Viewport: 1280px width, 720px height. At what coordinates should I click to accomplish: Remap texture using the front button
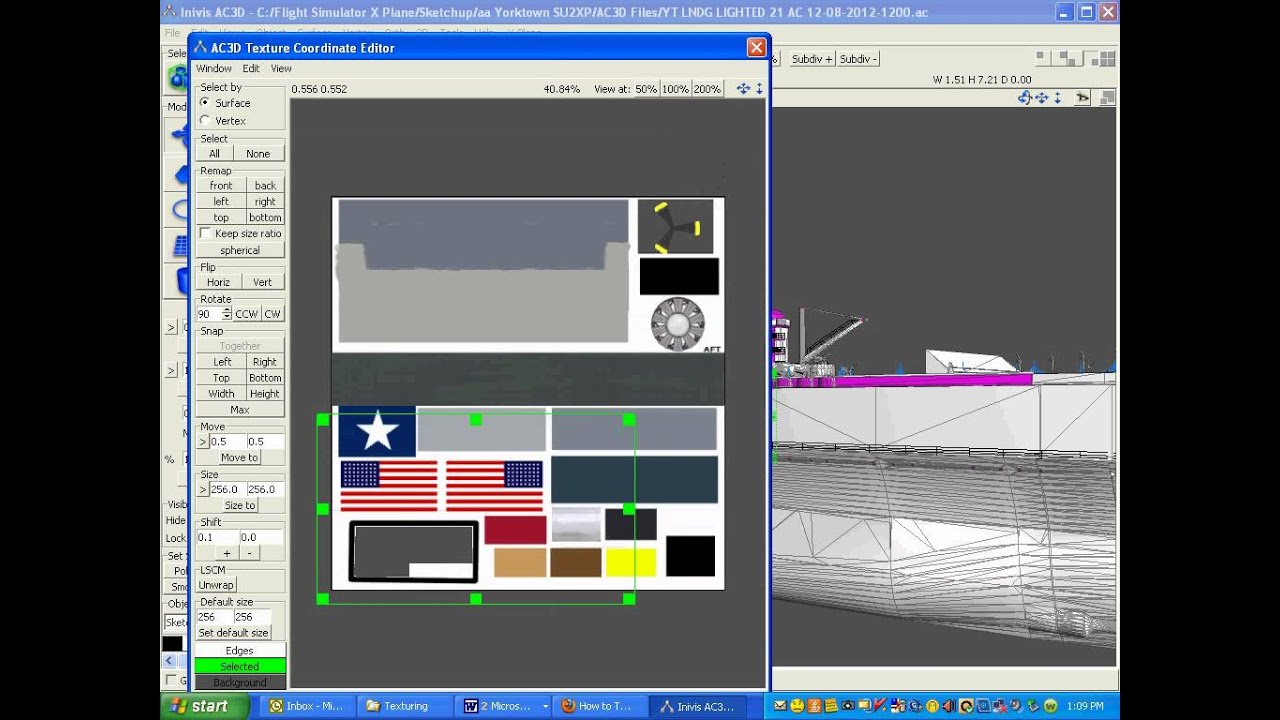(x=221, y=186)
